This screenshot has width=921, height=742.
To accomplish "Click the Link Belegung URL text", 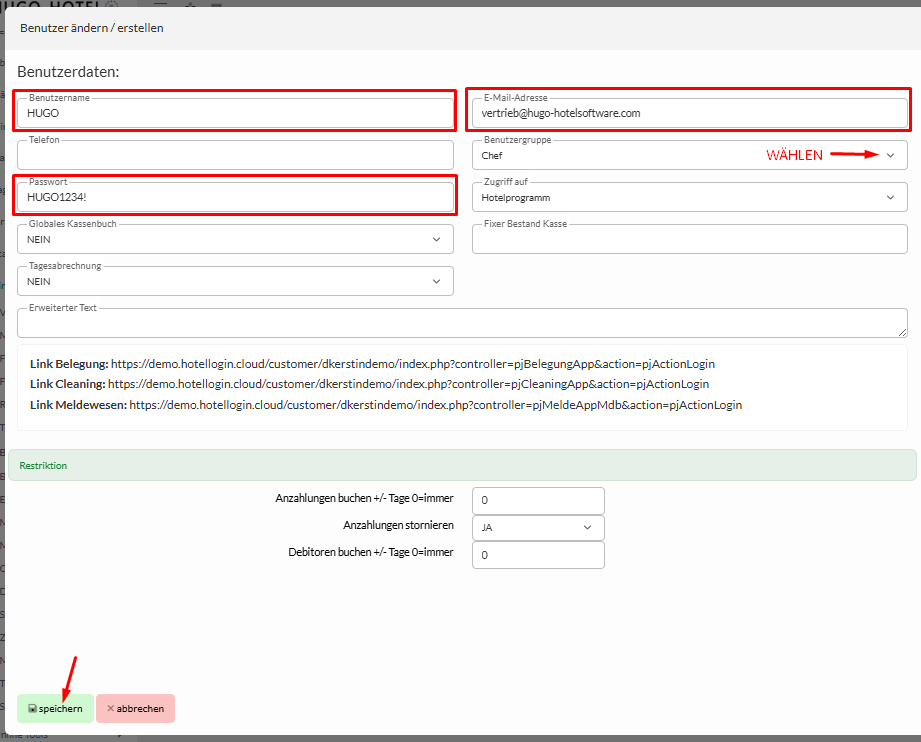I will point(412,364).
